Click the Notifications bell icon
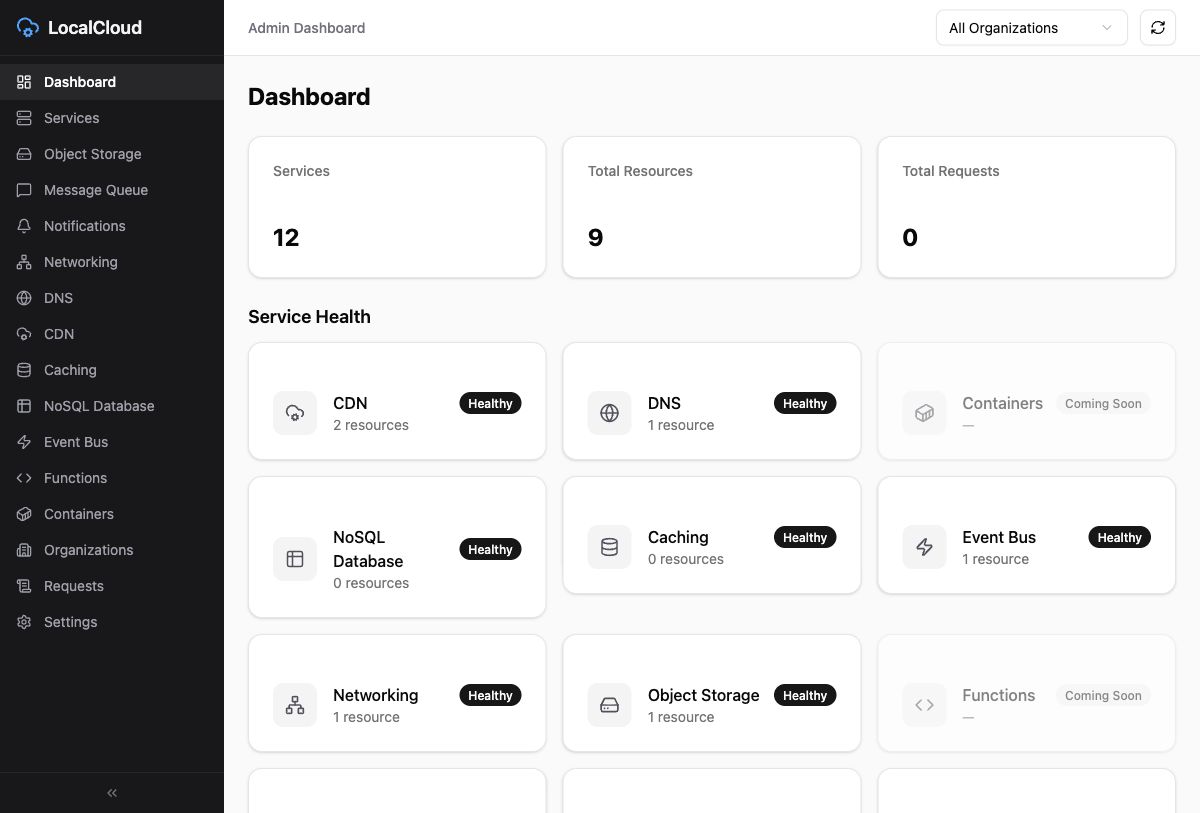Image resolution: width=1200 pixels, height=813 pixels. pos(22,226)
